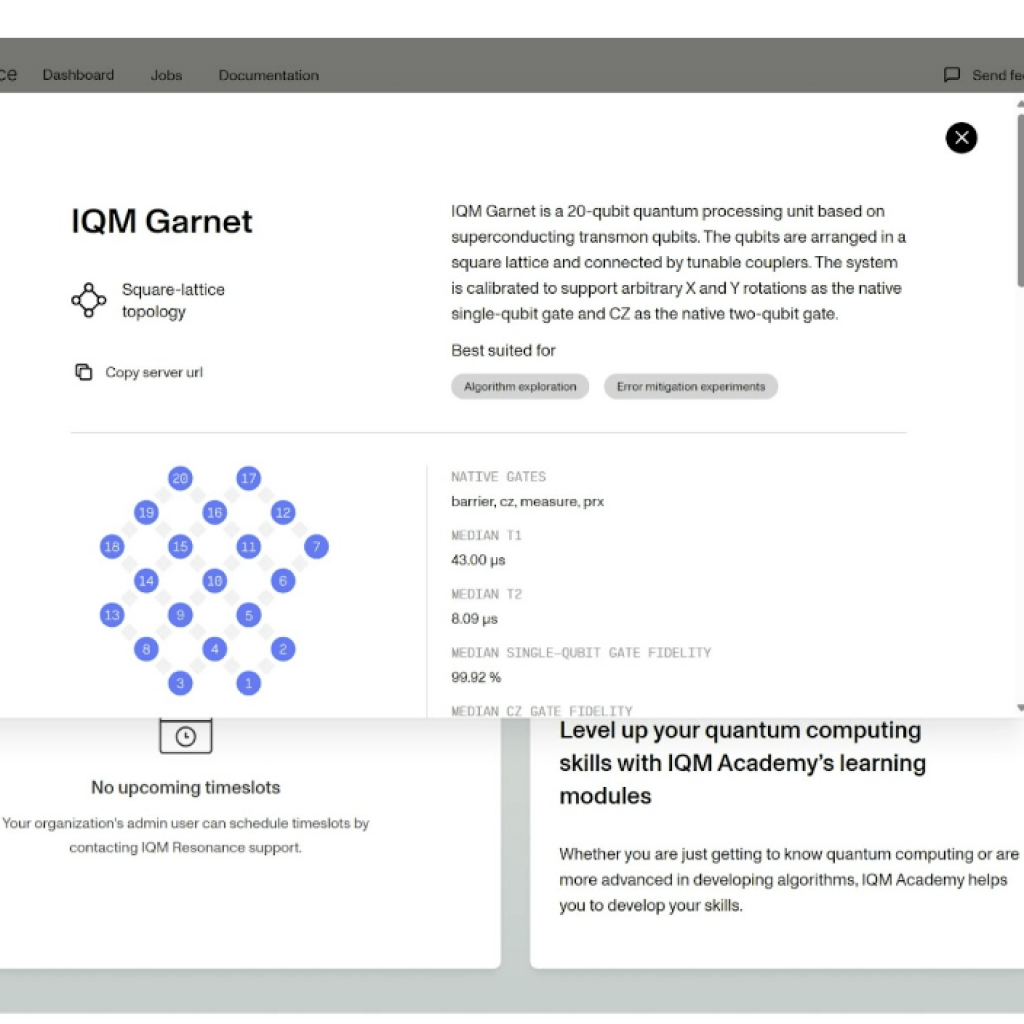This screenshot has width=1024, height=1024.
Task: Select qubit 6 in the lattice diagram
Action: coord(283,581)
